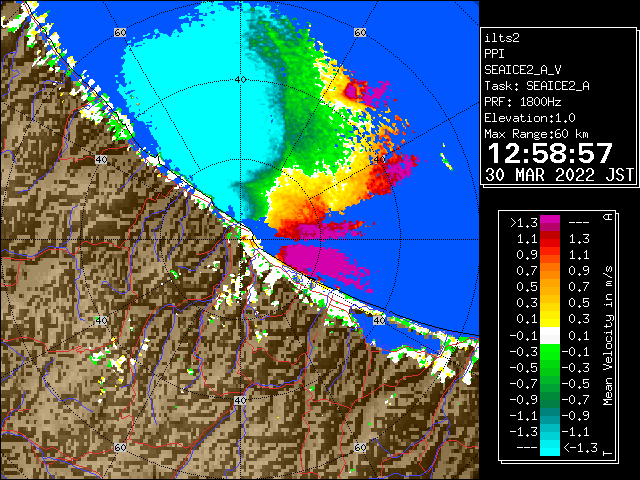
Task: Select the "Elevation:1.0" text
Action: coord(530,118)
